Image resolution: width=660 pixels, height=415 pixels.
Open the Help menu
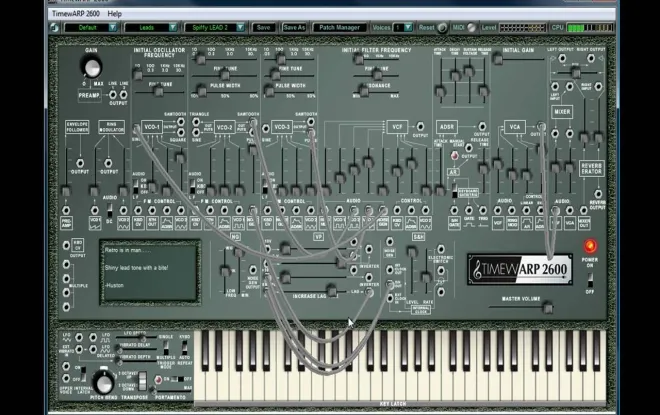(114, 13)
